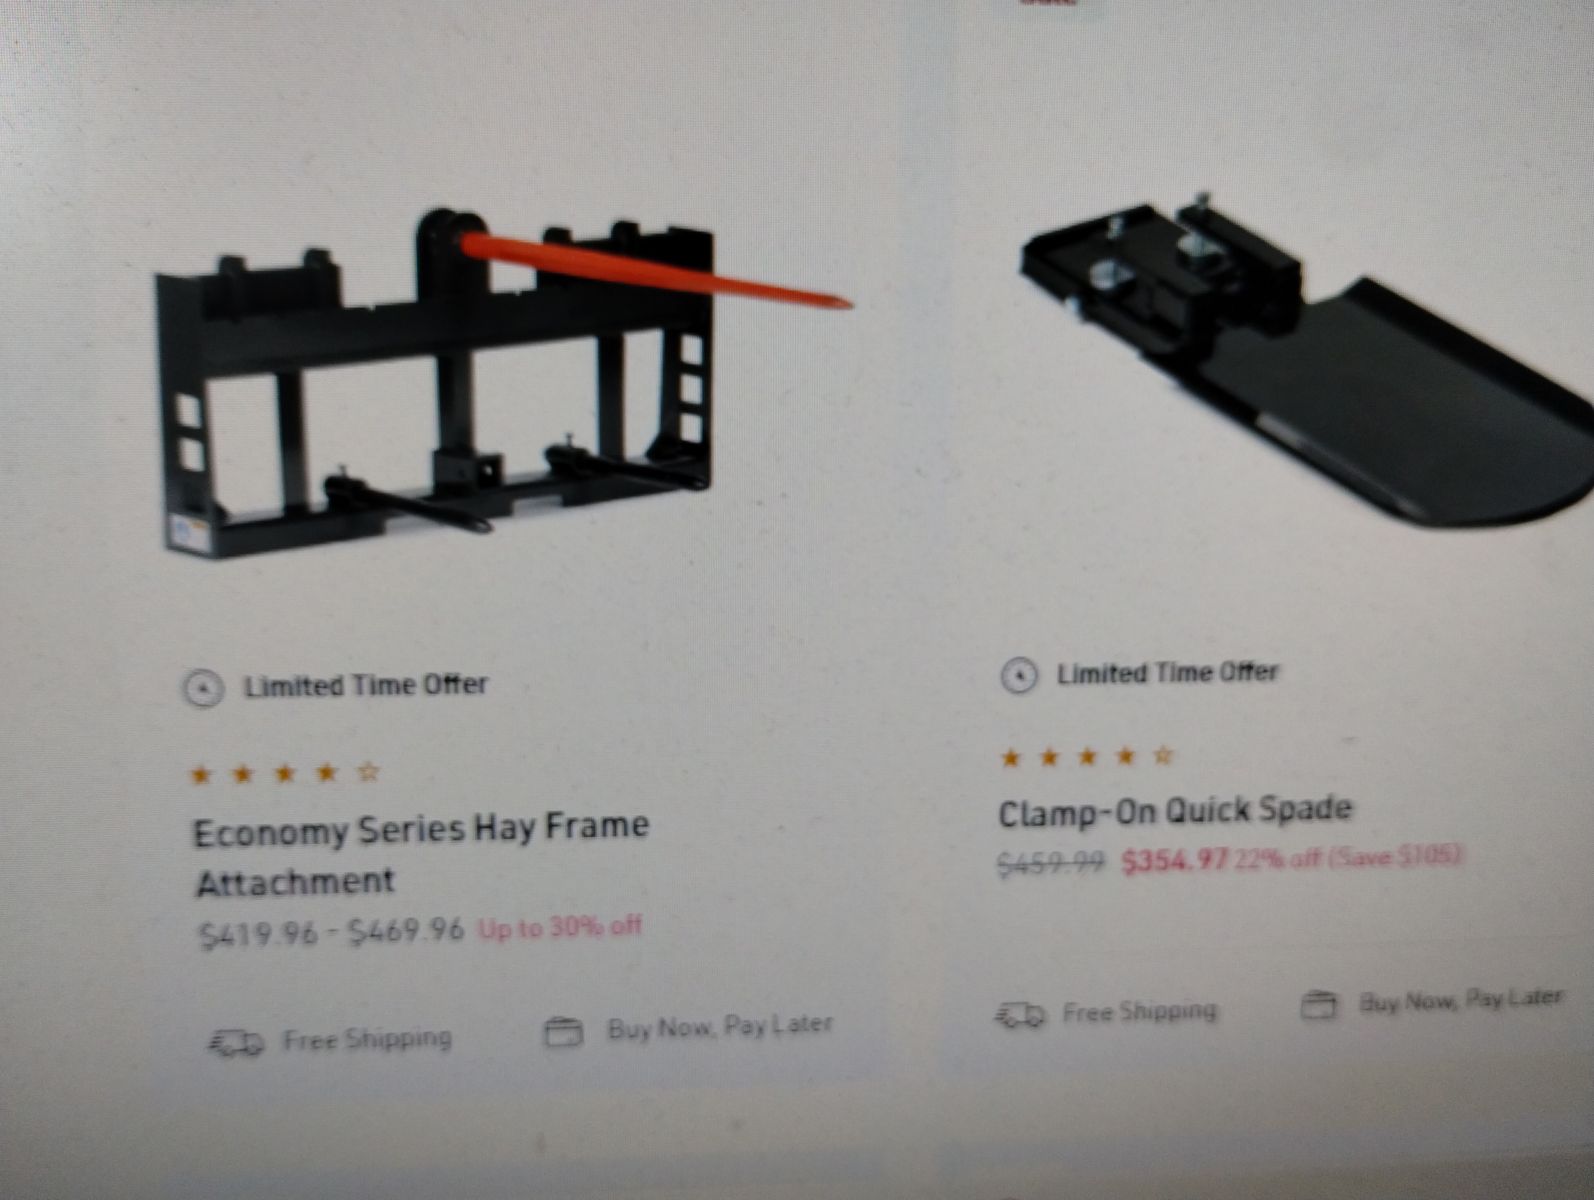The height and width of the screenshot is (1200, 1594).
Task: Click the $419.96 - $469.96 price range
Action: tap(332, 933)
